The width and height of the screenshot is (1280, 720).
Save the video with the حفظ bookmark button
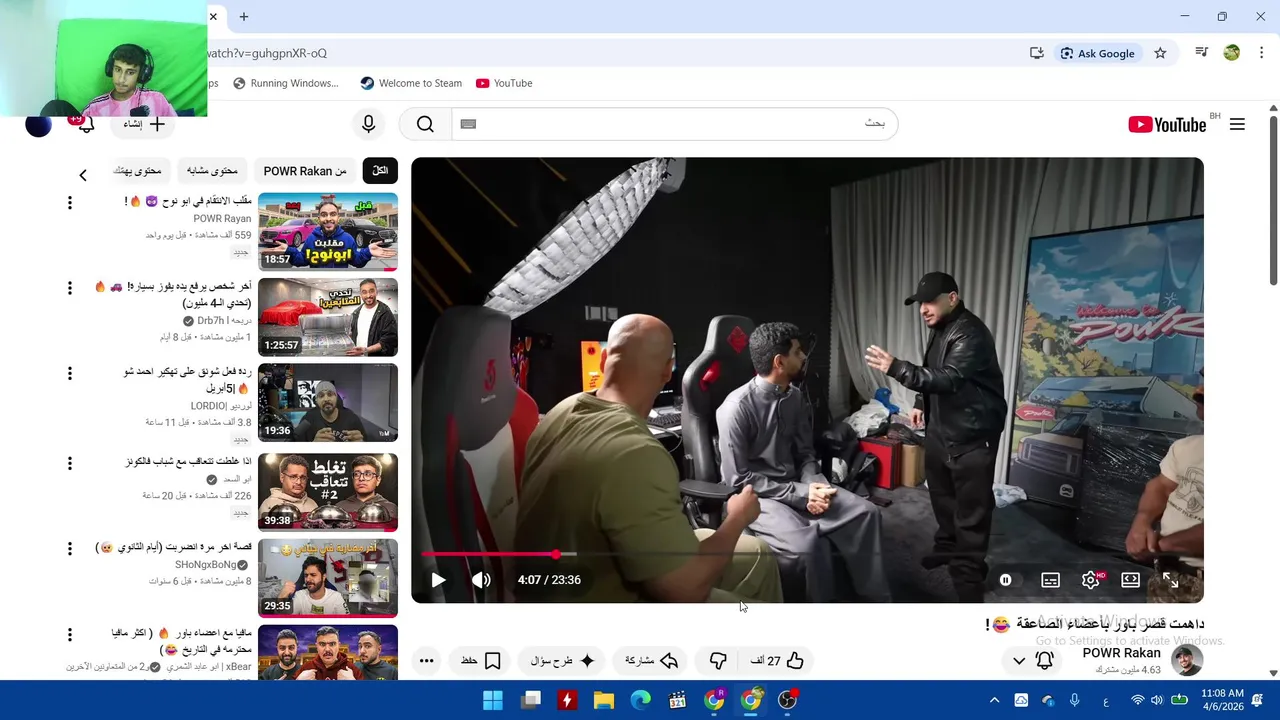[481, 661]
